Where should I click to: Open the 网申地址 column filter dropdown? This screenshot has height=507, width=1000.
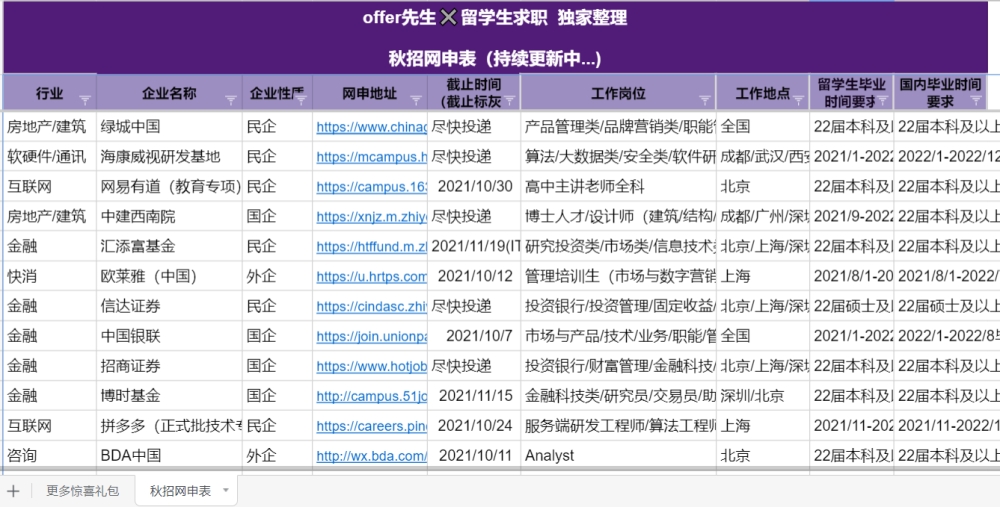(416, 100)
